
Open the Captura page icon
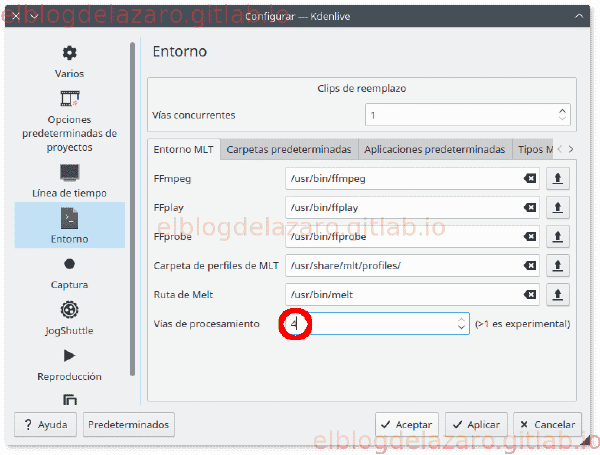tap(69, 264)
